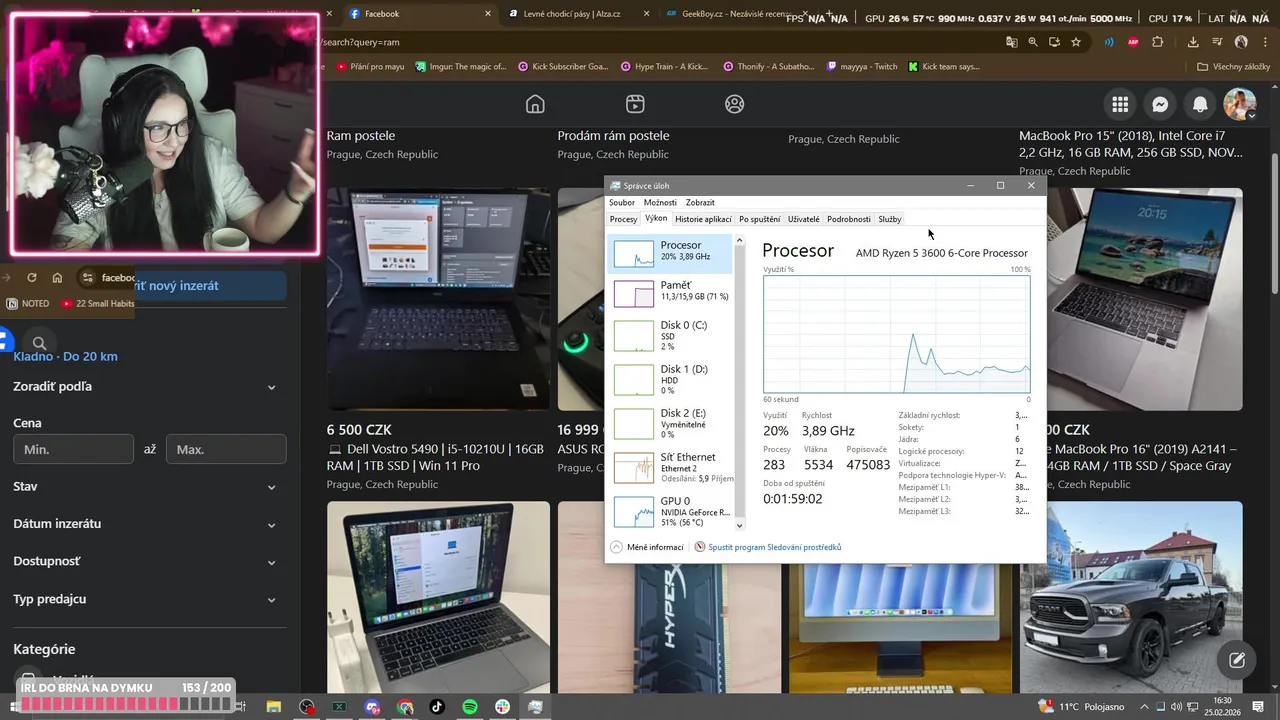Open the Facebook profile avatar menu

point(1240,104)
